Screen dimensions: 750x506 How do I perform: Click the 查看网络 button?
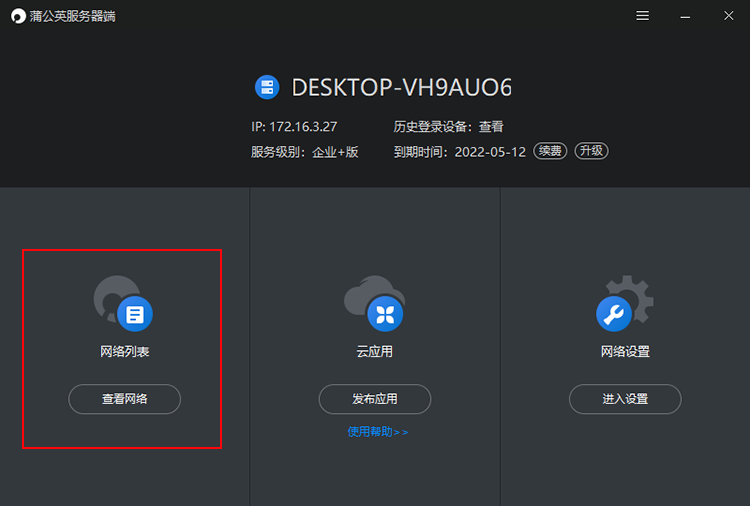tap(124, 399)
